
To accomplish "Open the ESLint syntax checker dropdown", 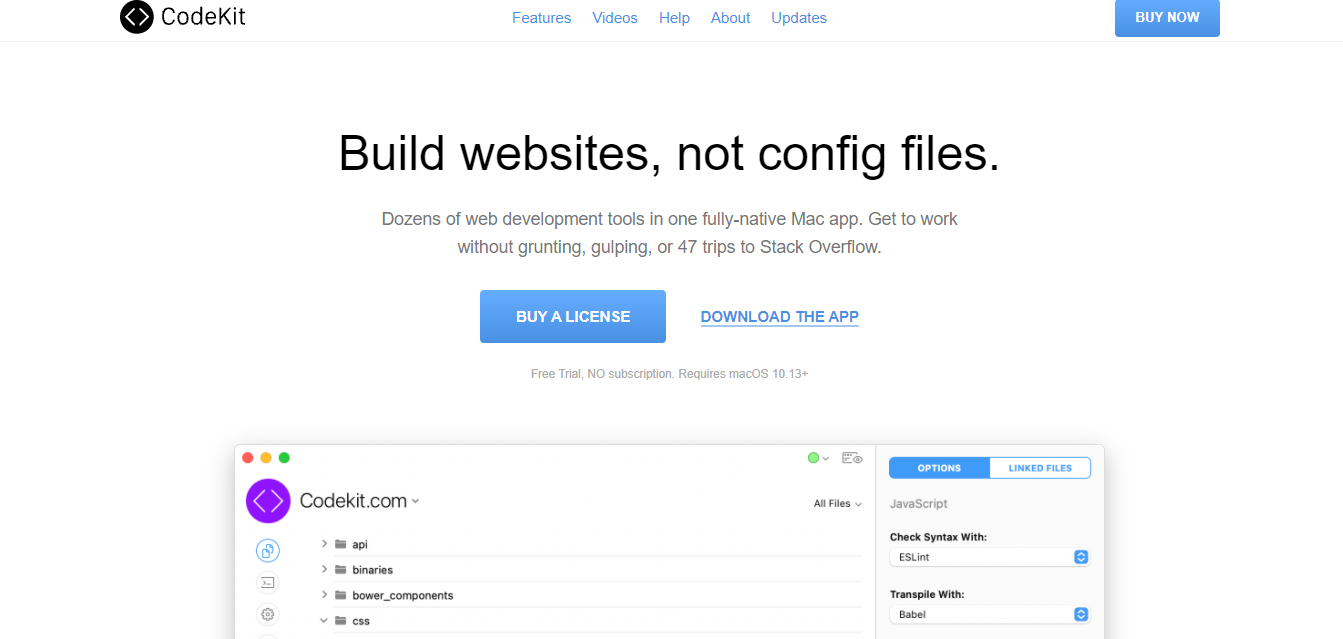I will pyautogui.click(x=989, y=557).
